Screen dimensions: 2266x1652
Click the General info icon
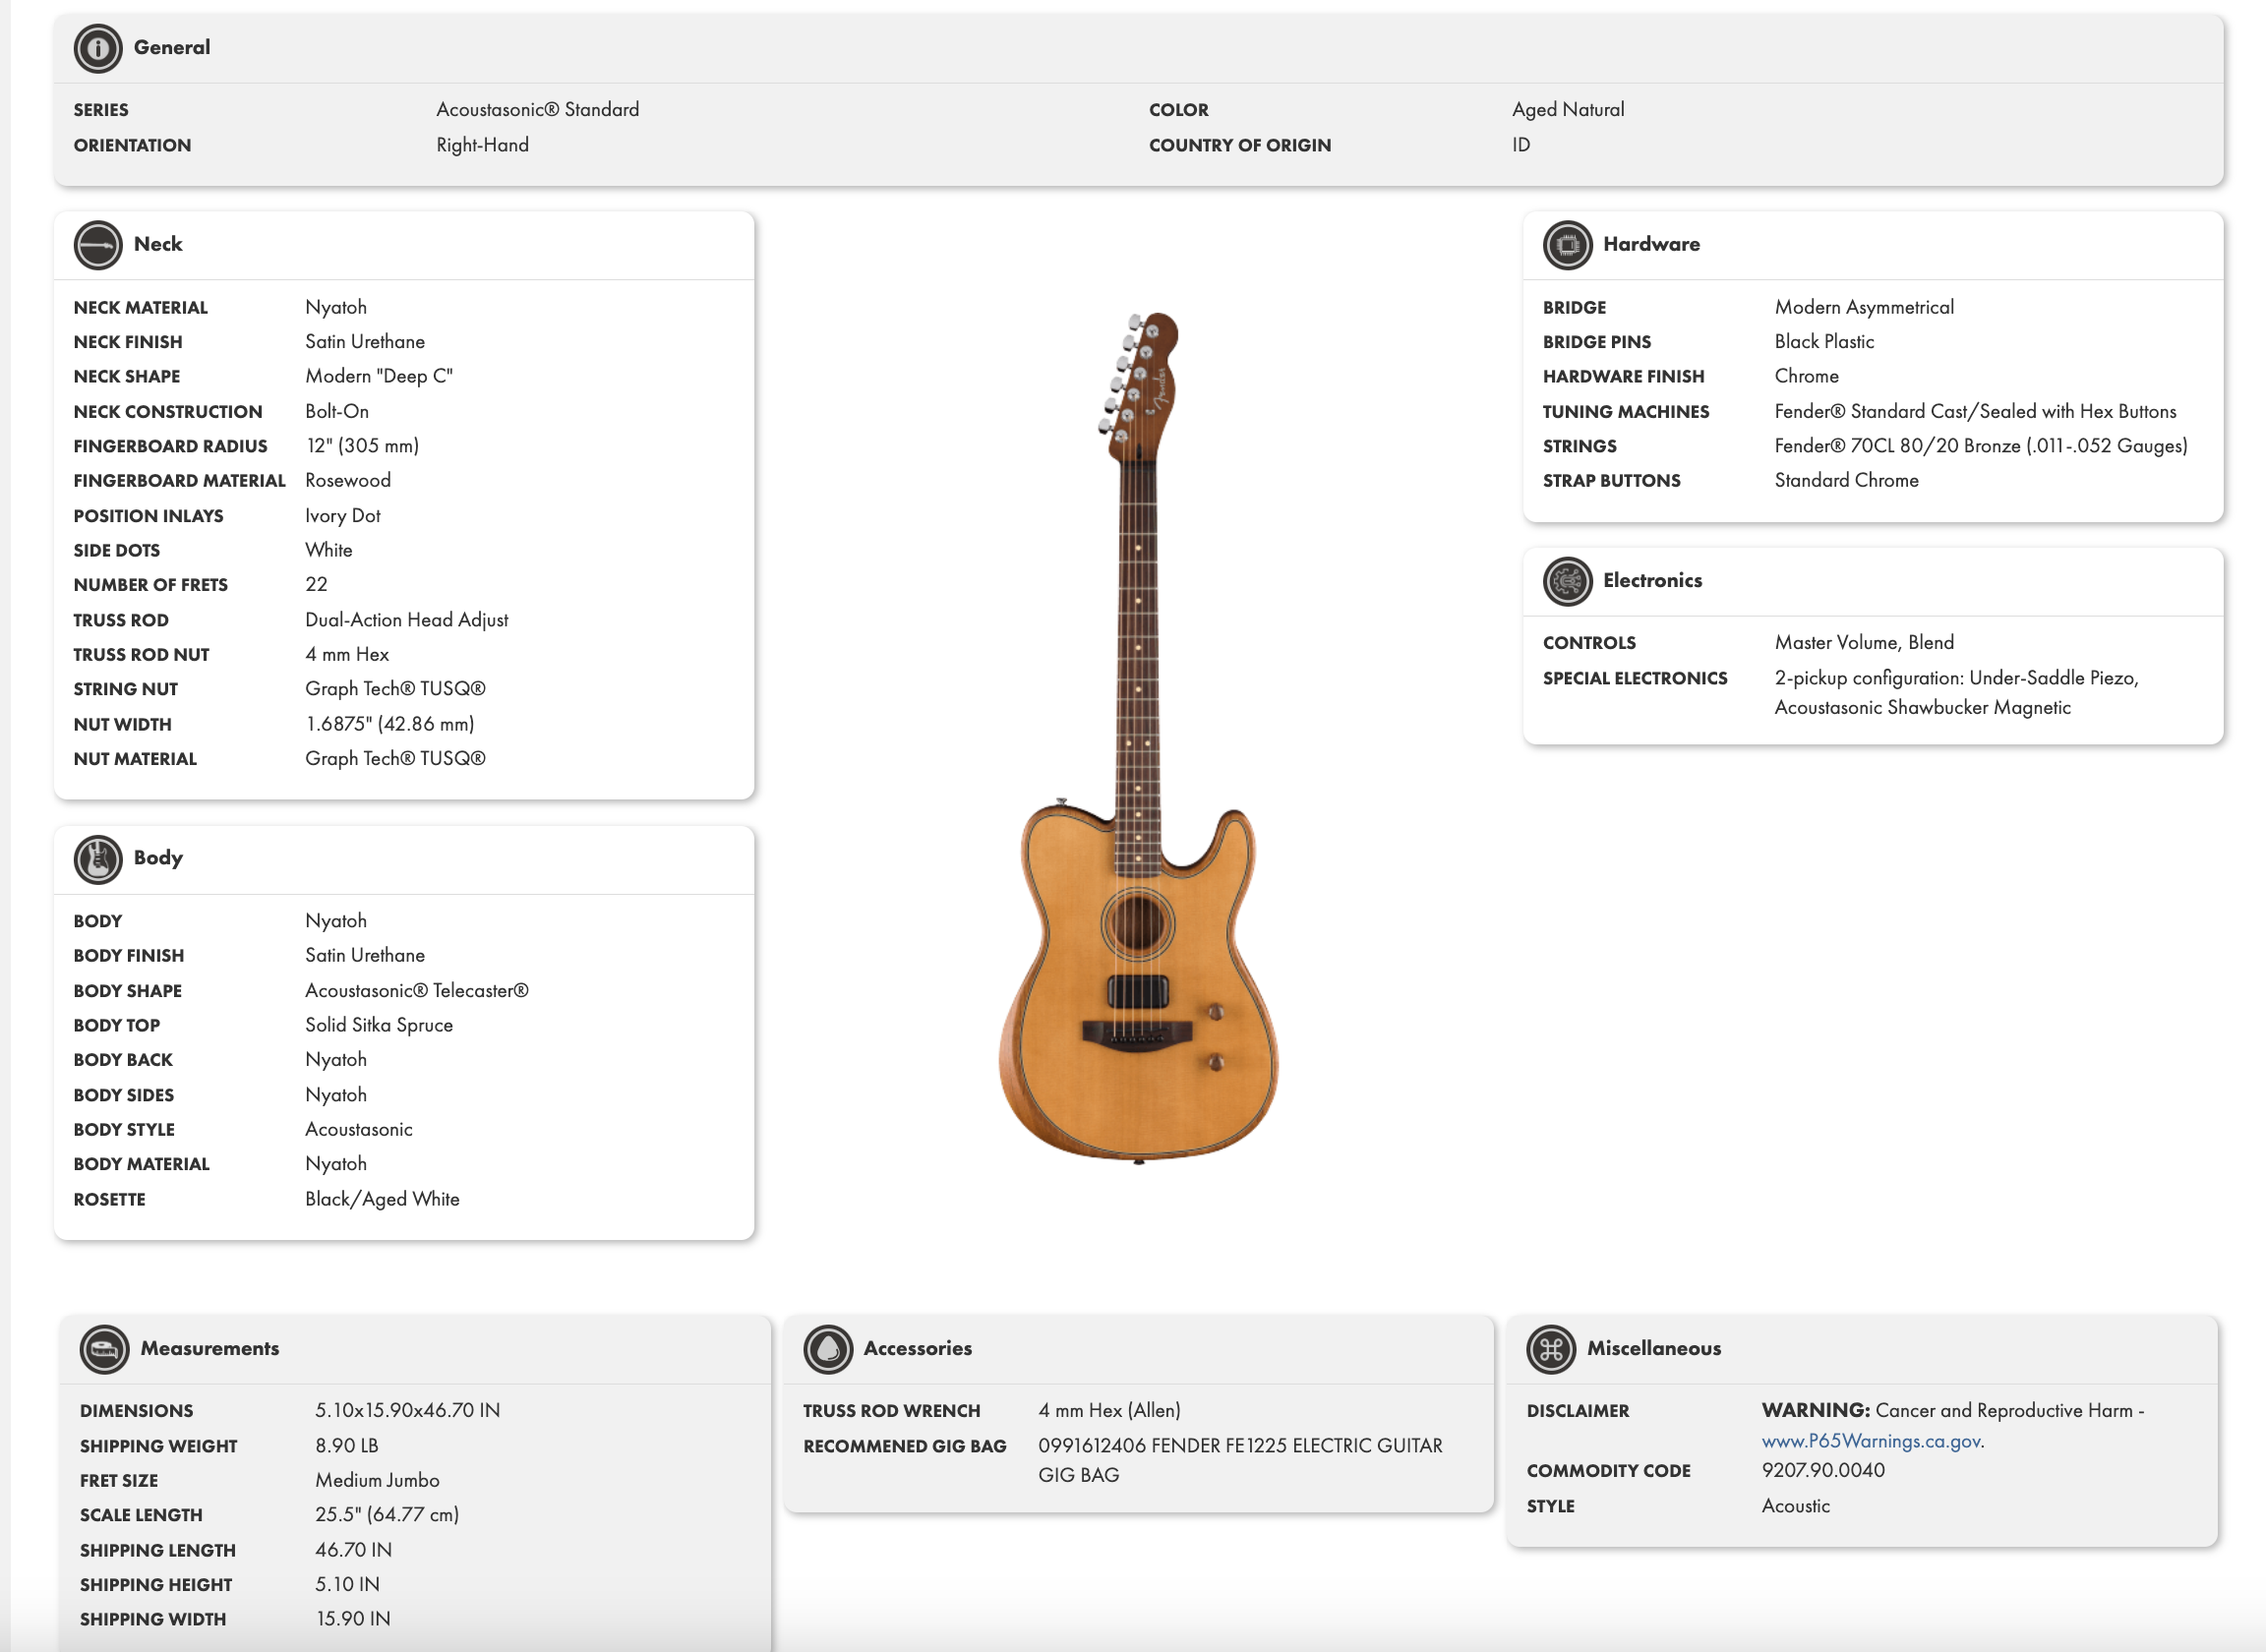[97, 47]
